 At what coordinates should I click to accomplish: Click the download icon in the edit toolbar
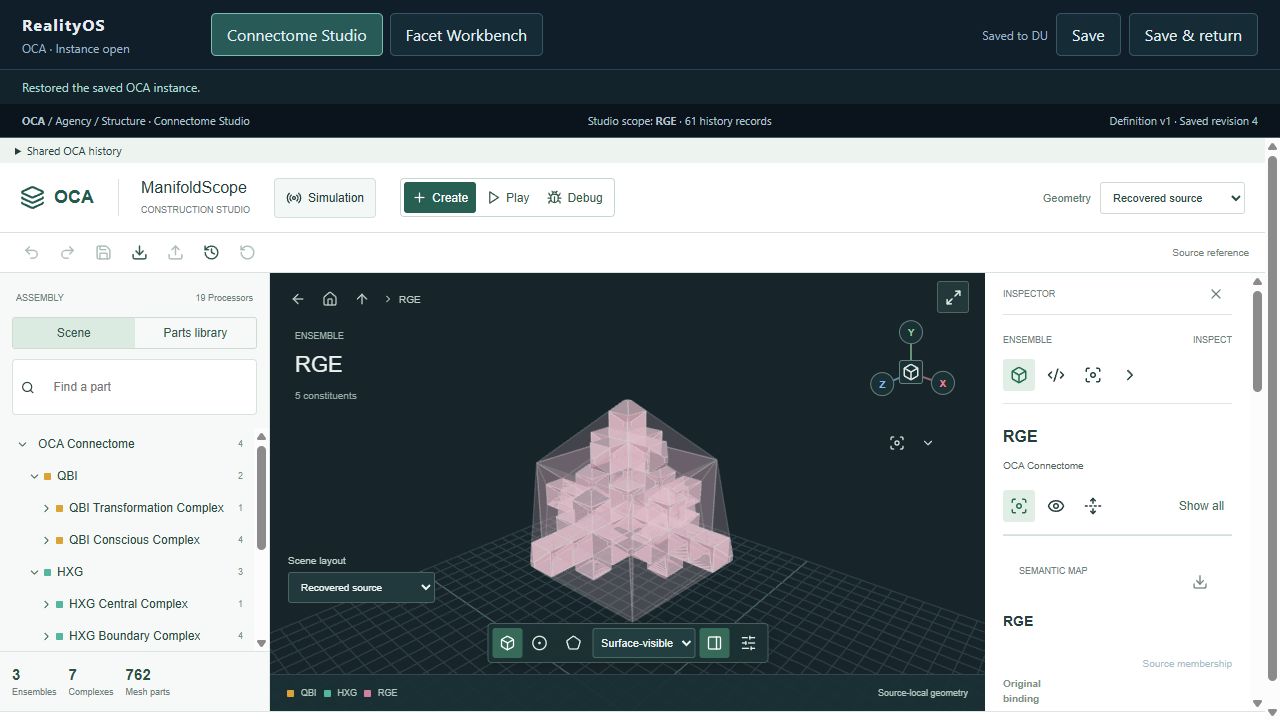click(139, 253)
